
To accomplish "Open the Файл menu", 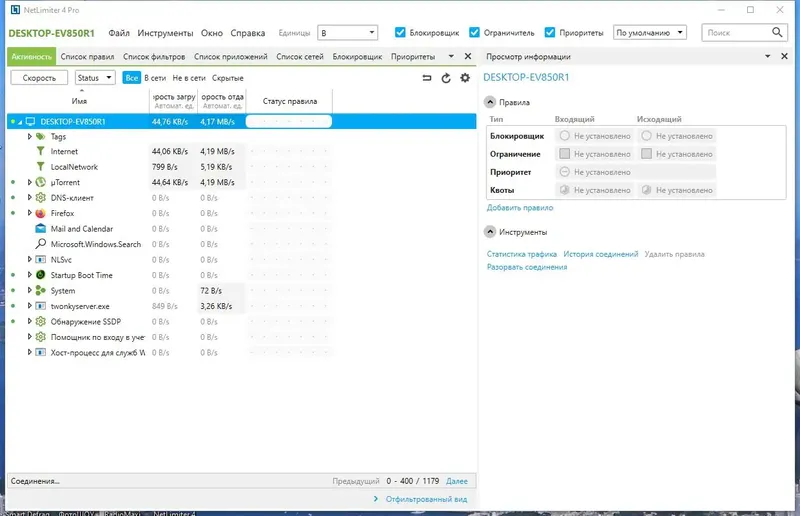I will tap(119, 33).
